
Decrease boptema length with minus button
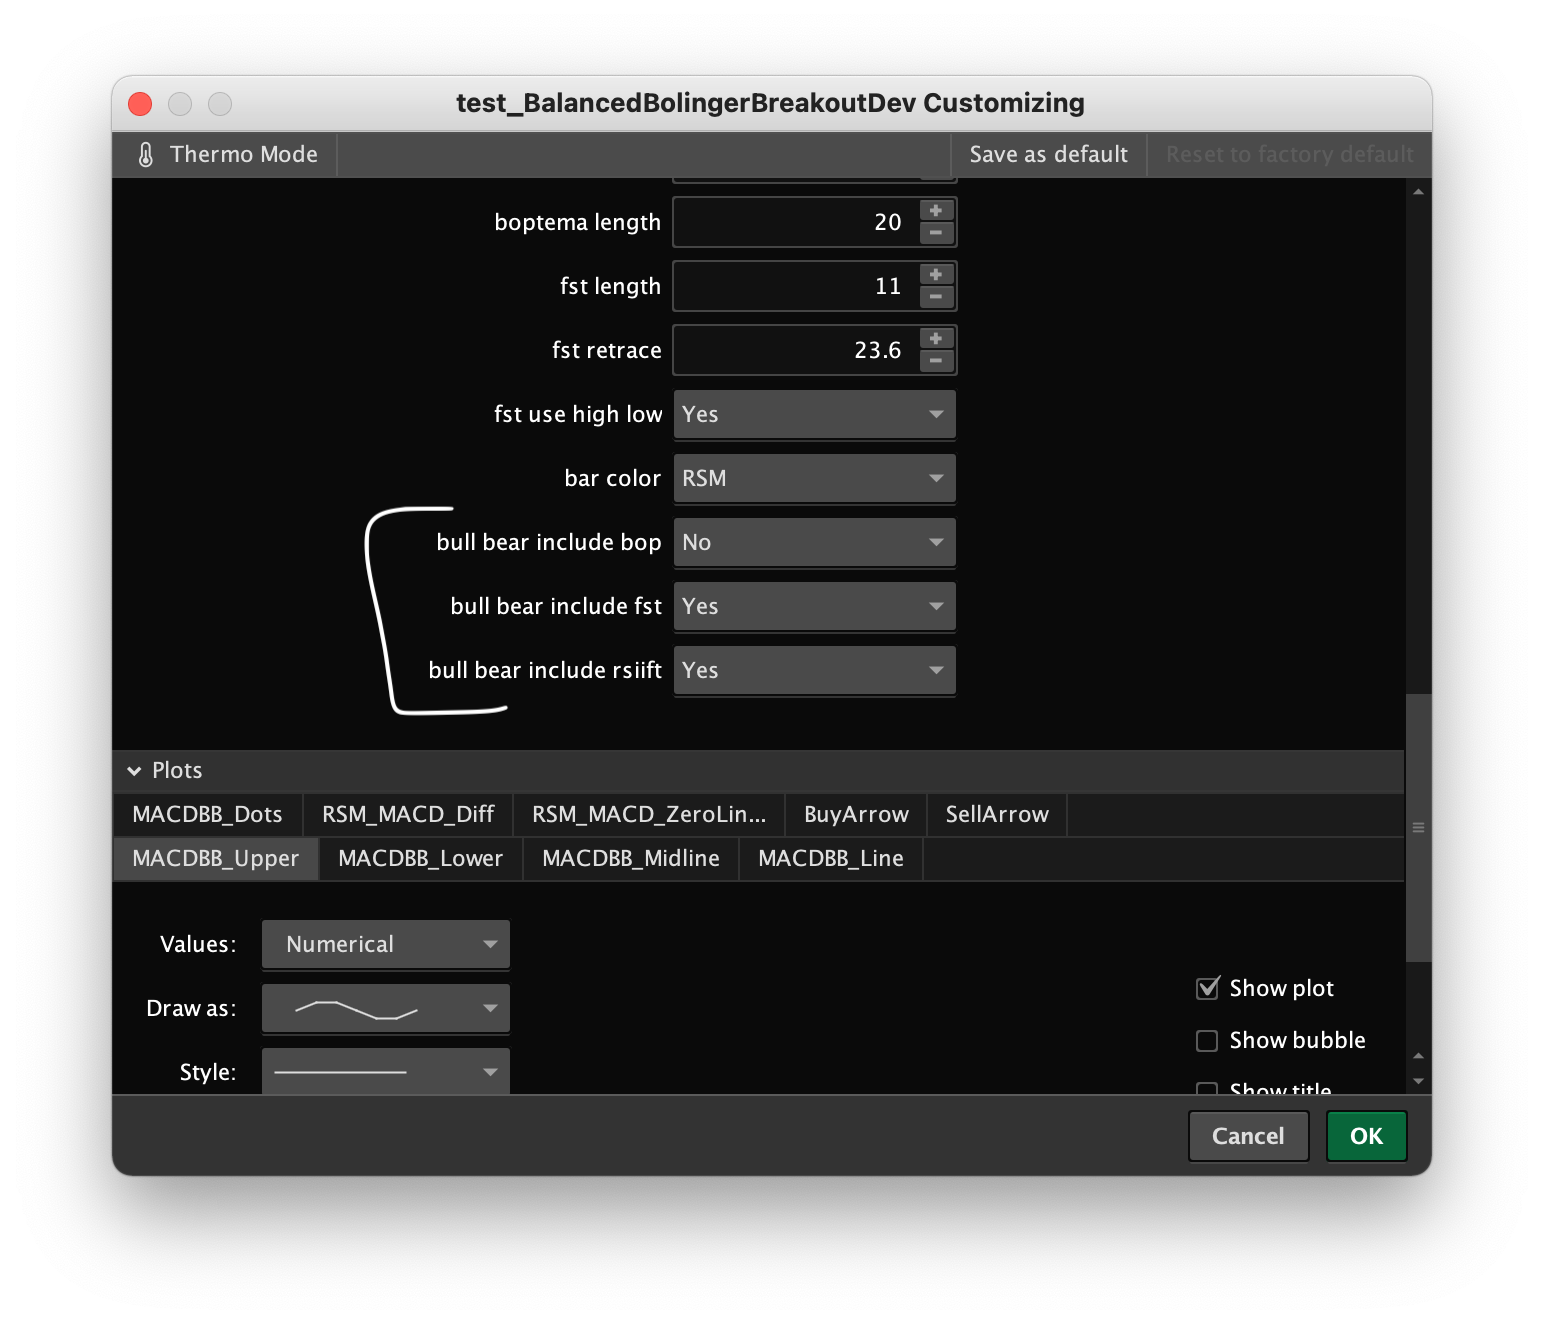point(936,233)
